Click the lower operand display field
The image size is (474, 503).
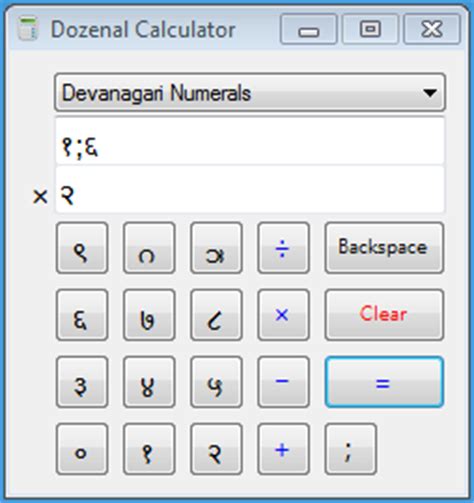(250, 189)
